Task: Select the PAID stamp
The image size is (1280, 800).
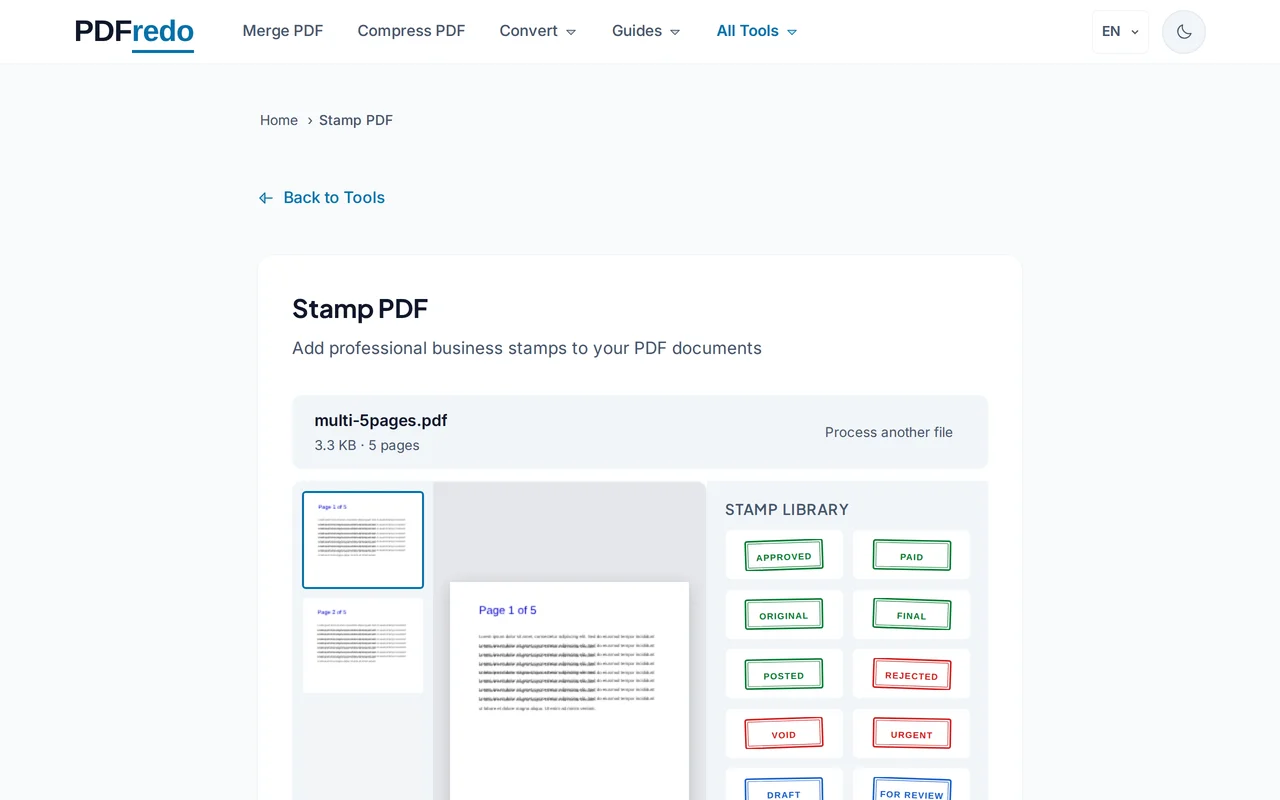Action: [911, 555]
